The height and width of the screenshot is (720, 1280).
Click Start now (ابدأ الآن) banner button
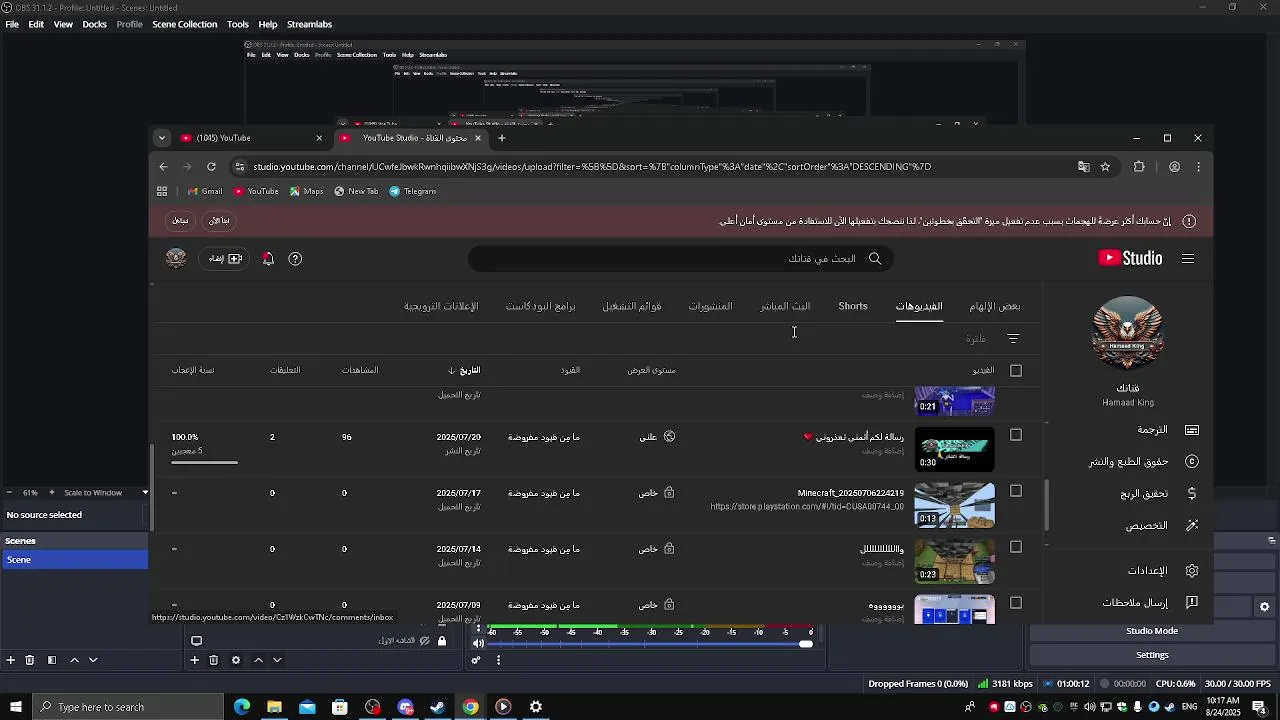[x=219, y=221]
